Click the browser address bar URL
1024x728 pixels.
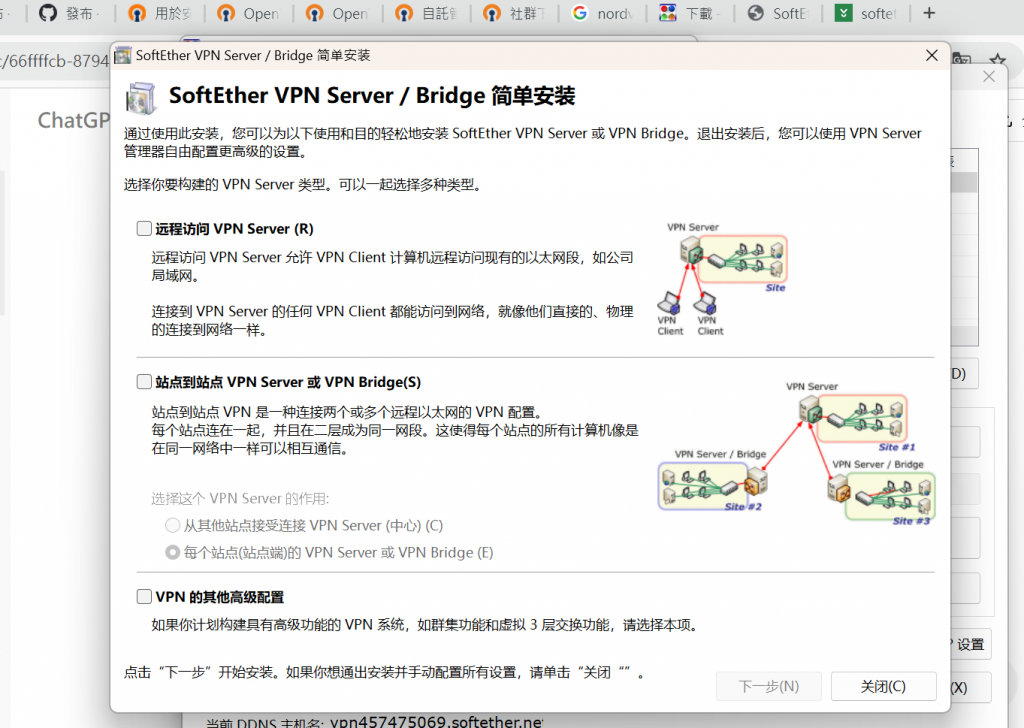pyautogui.click(x=54, y=61)
